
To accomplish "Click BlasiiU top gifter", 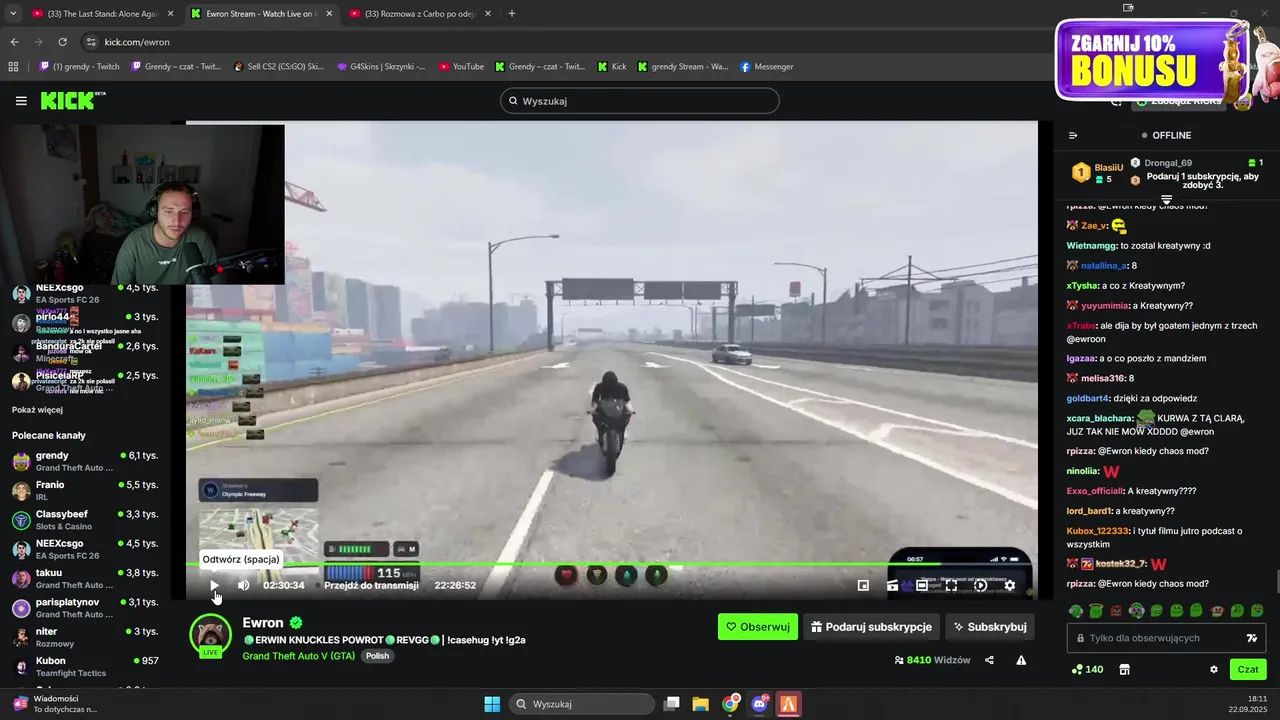I will coord(1098,173).
